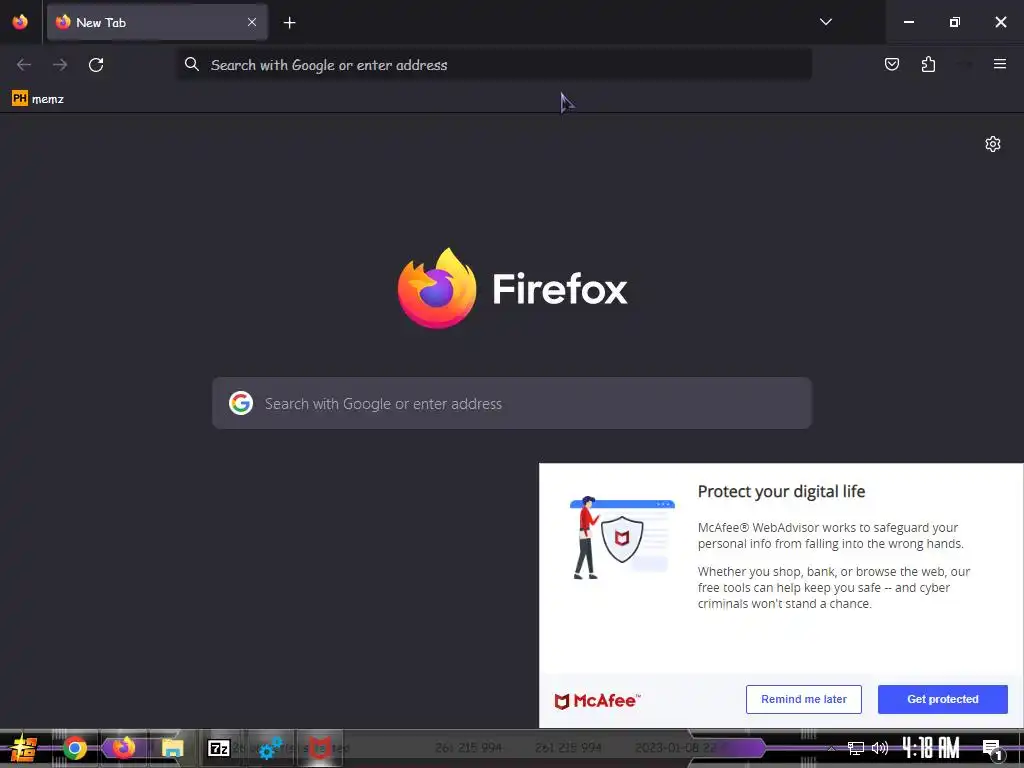The height and width of the screenshot is (768, 1024).
Task: Close the New Tab tab
Action: coord(251,22)
